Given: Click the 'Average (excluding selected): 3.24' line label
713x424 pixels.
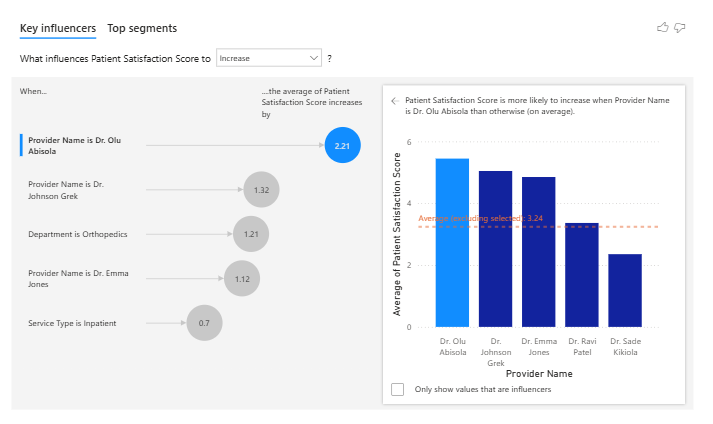Looking at the screenshot, I should click(480, 218).
